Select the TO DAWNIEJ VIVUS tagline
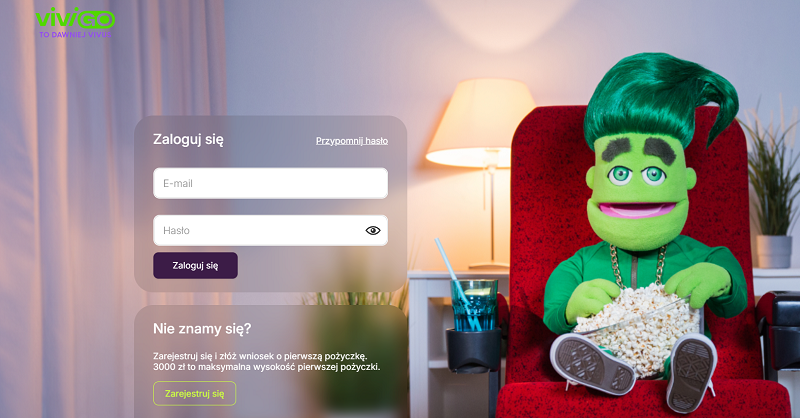Viewport: 800px width, 418px height. click(76, 35)
